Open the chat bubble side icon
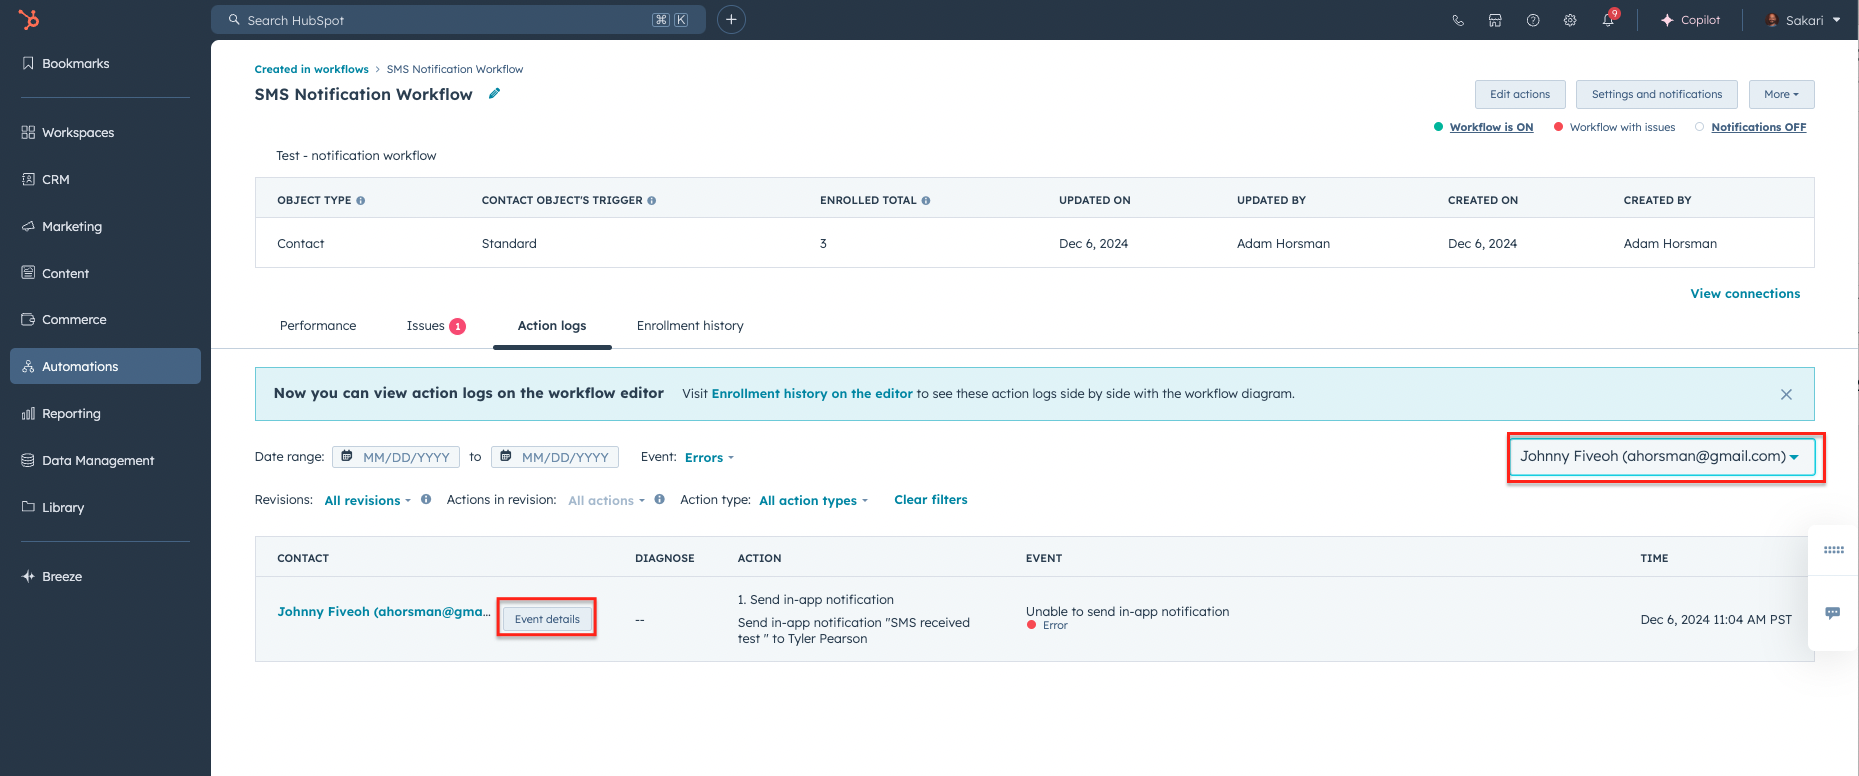The width and height of the screenshot is (1859, 776). pyautogui.click(x=1833, y=612)
